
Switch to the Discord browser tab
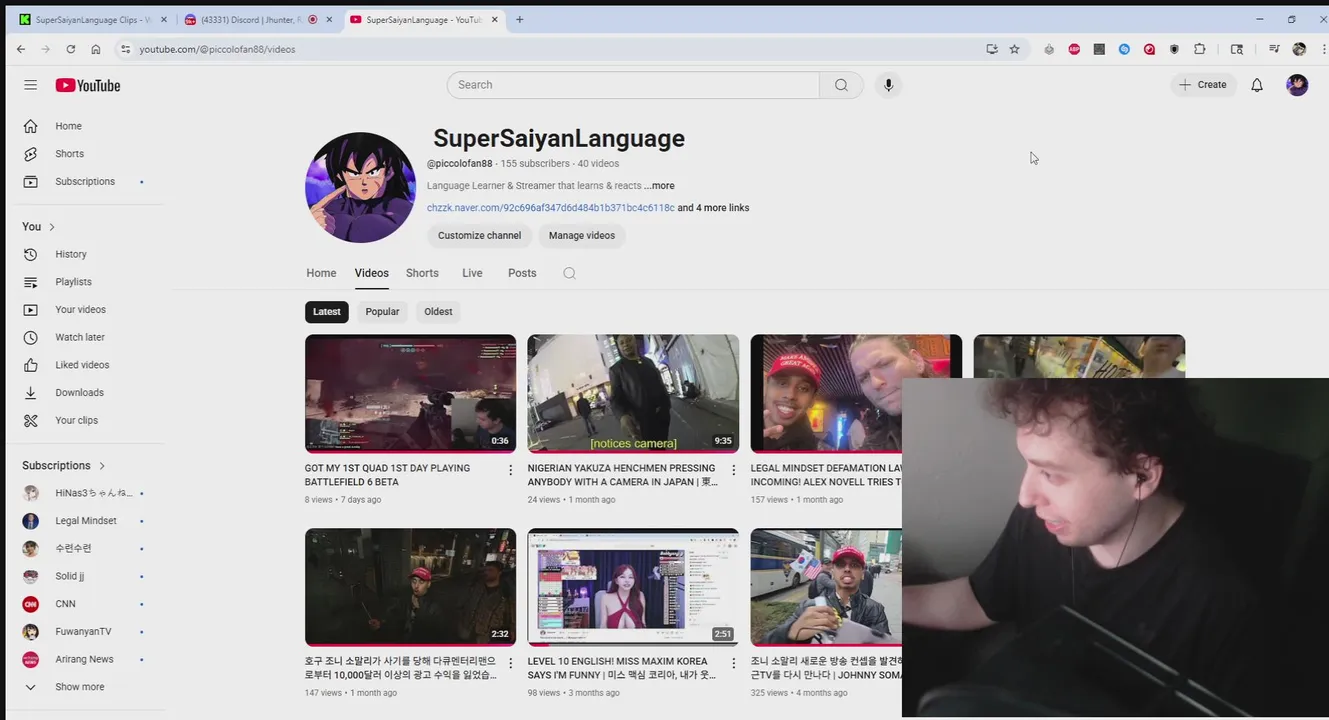tap(258, 19)
